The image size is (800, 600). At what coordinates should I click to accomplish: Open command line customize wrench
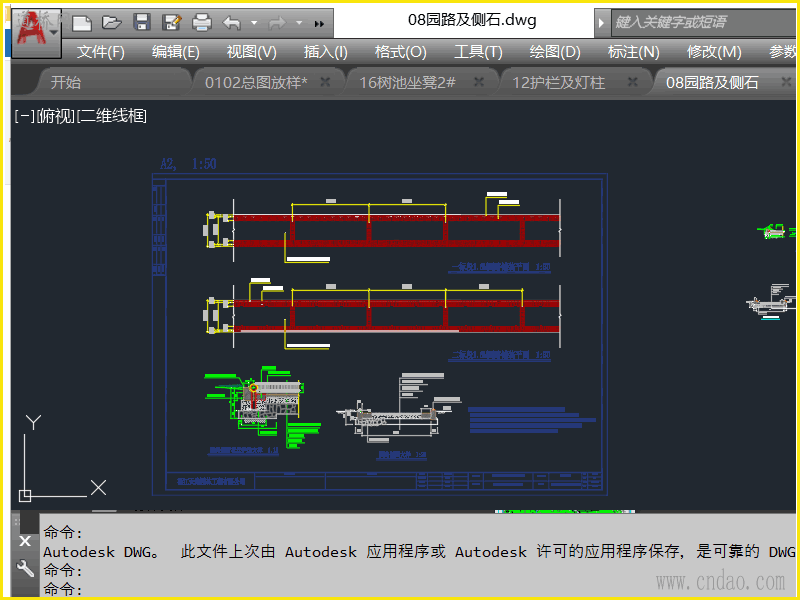point(25,568)
